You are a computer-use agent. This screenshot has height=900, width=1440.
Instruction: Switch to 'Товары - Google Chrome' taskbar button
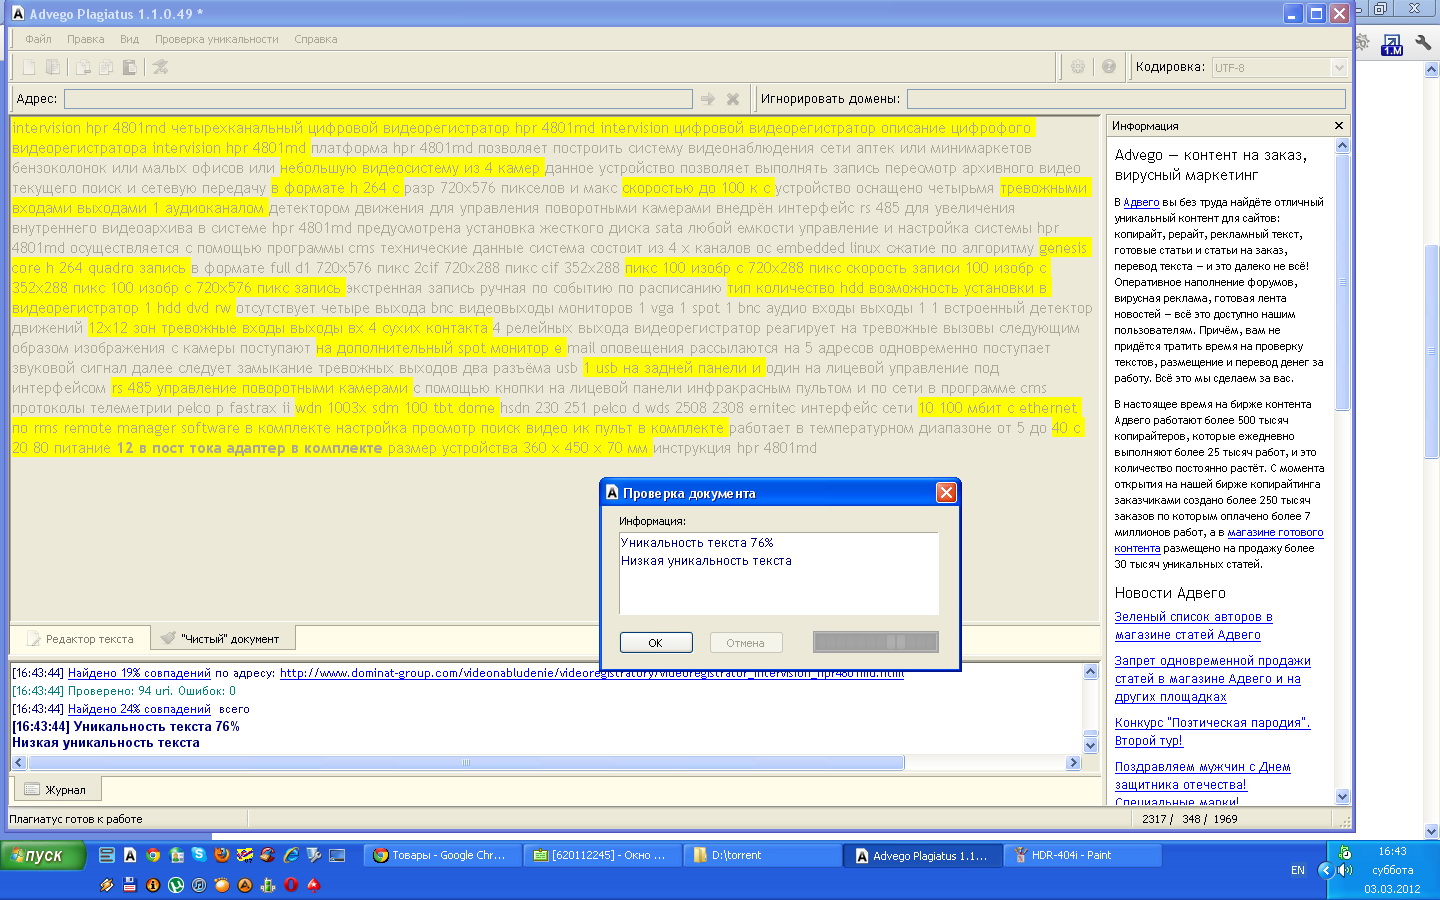442,855
